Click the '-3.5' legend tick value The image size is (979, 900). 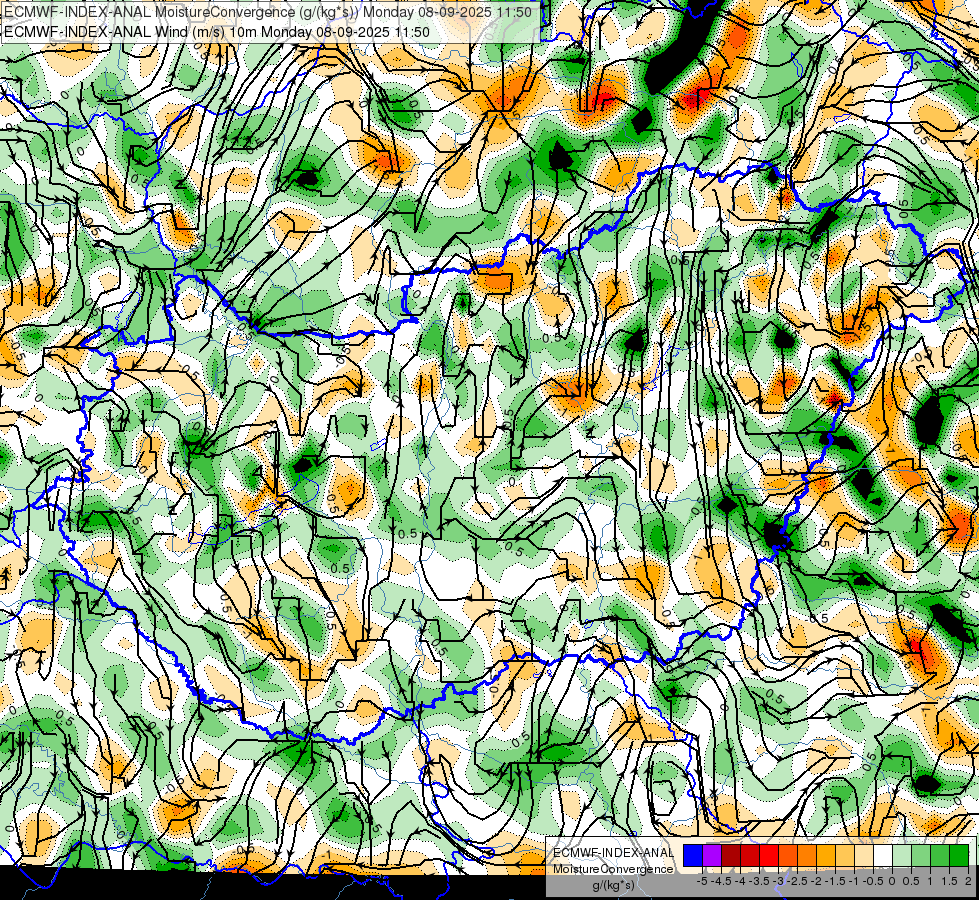pos(759,881)
